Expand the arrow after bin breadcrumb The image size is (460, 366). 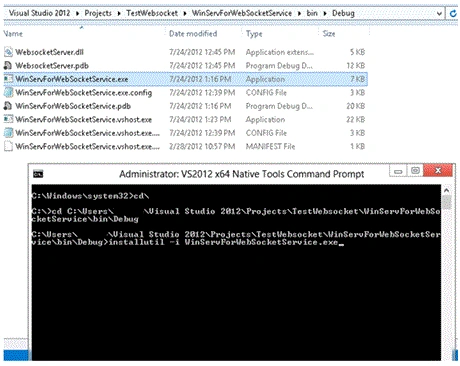click(x=324, y=13)
